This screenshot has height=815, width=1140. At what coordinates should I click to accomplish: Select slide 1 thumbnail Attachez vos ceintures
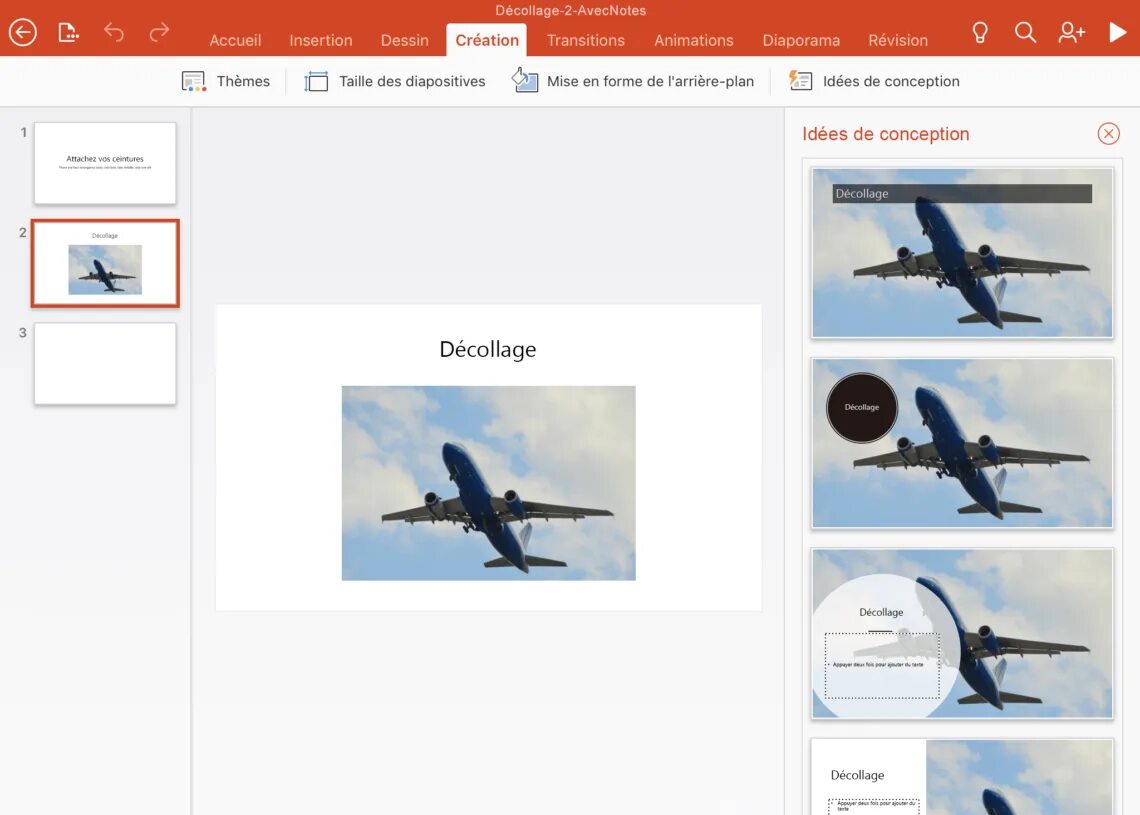[105, 163]
